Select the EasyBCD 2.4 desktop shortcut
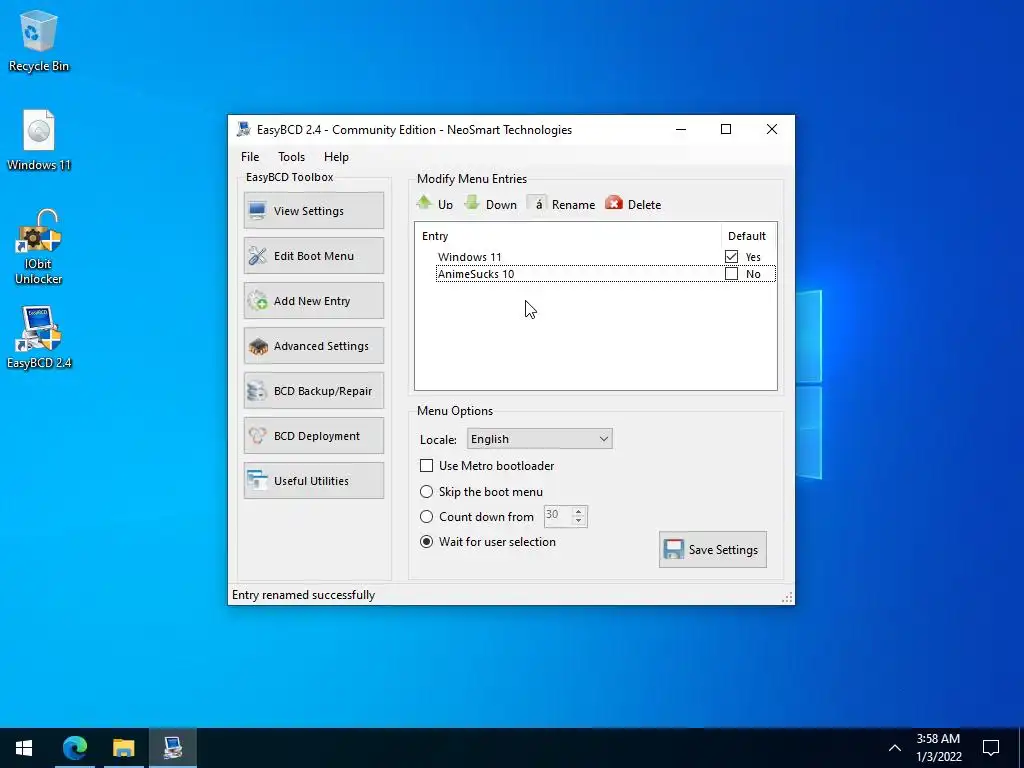 tap(39, 338)
